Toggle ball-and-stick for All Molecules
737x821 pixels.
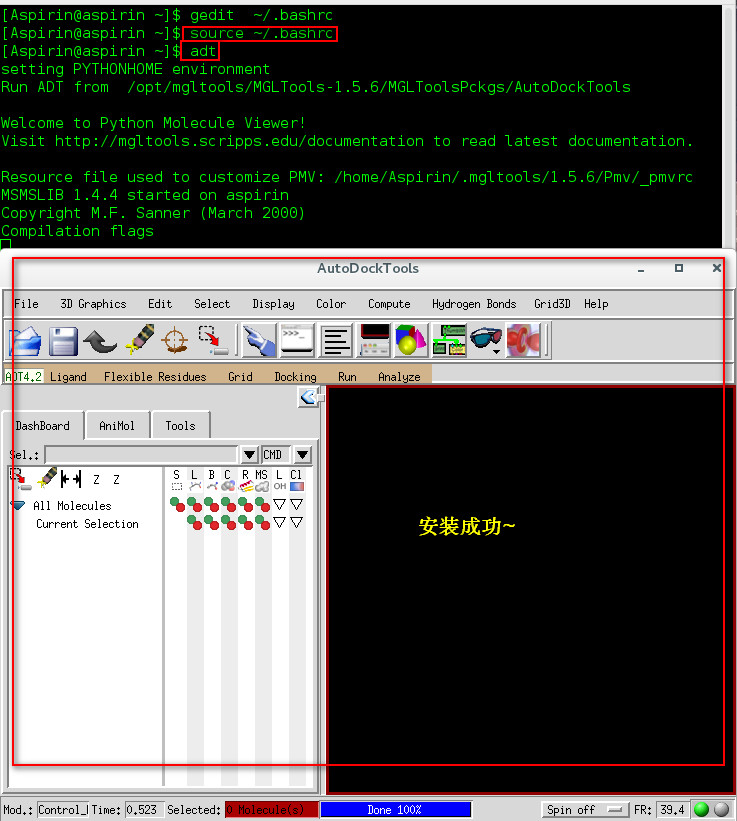pyautogui.click(x=212, y=505)
